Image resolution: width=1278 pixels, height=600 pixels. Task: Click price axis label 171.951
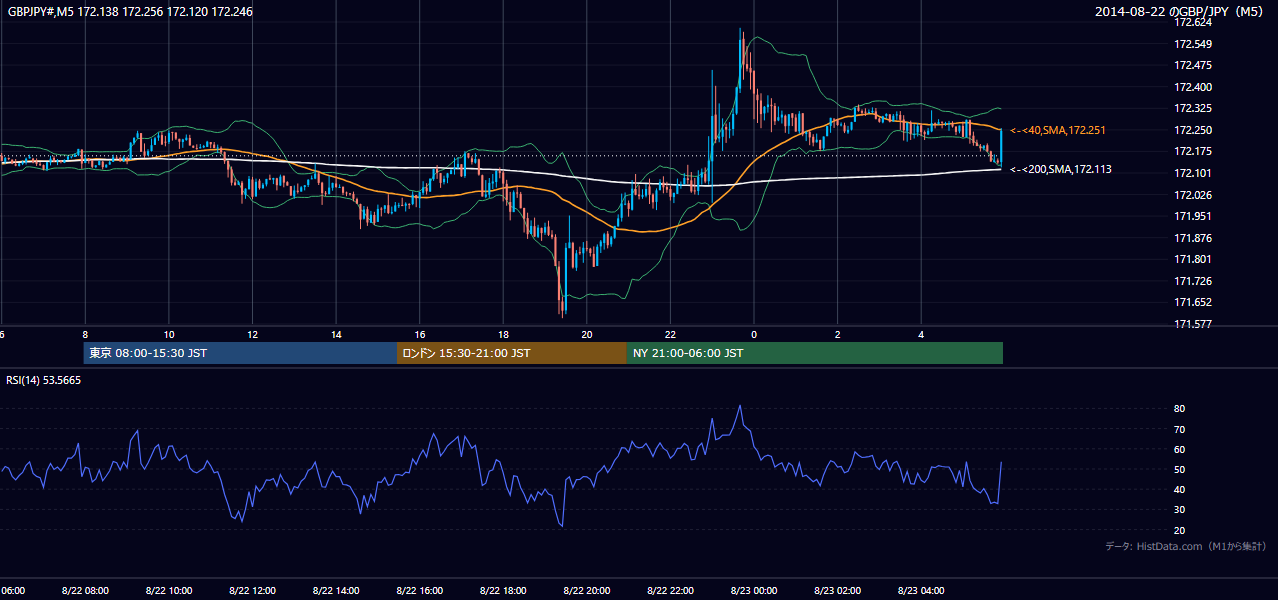click(1194, 216)
